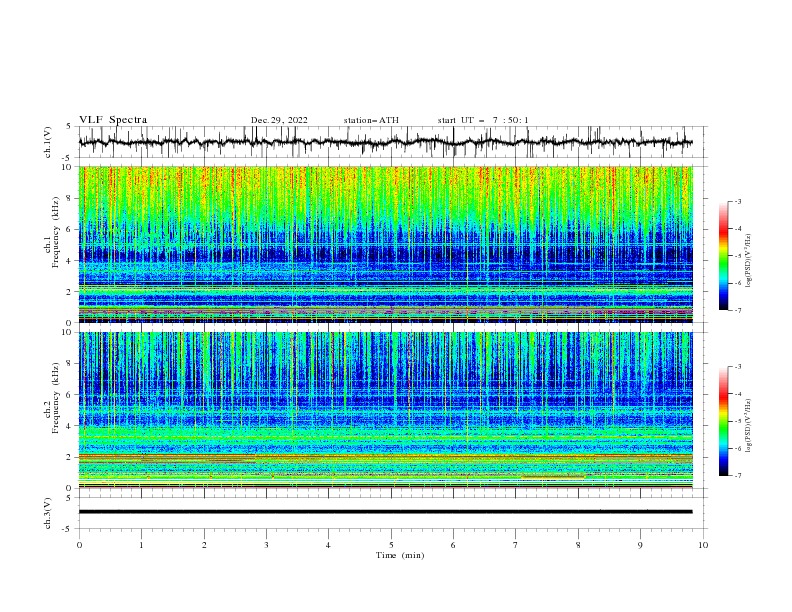Click the "-3" tick on ch.2 colorbar
This screenshot has height=612, width=792.
738,367
